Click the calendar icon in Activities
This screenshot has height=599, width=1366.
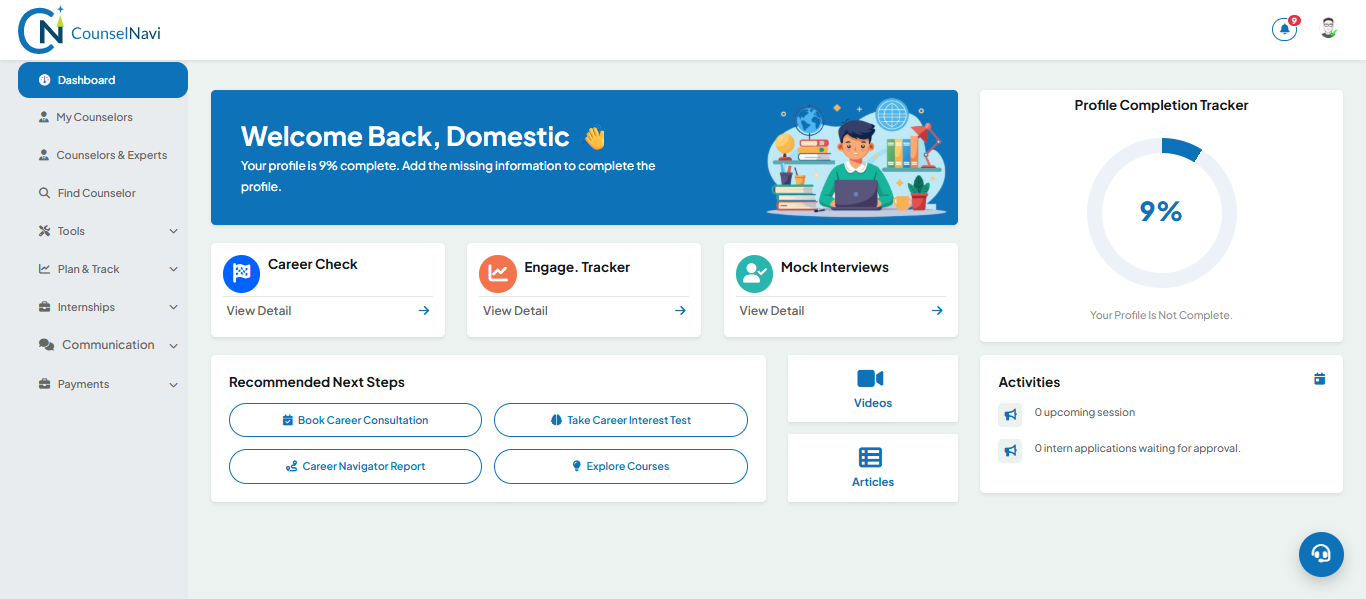(x=1319, y=379)
